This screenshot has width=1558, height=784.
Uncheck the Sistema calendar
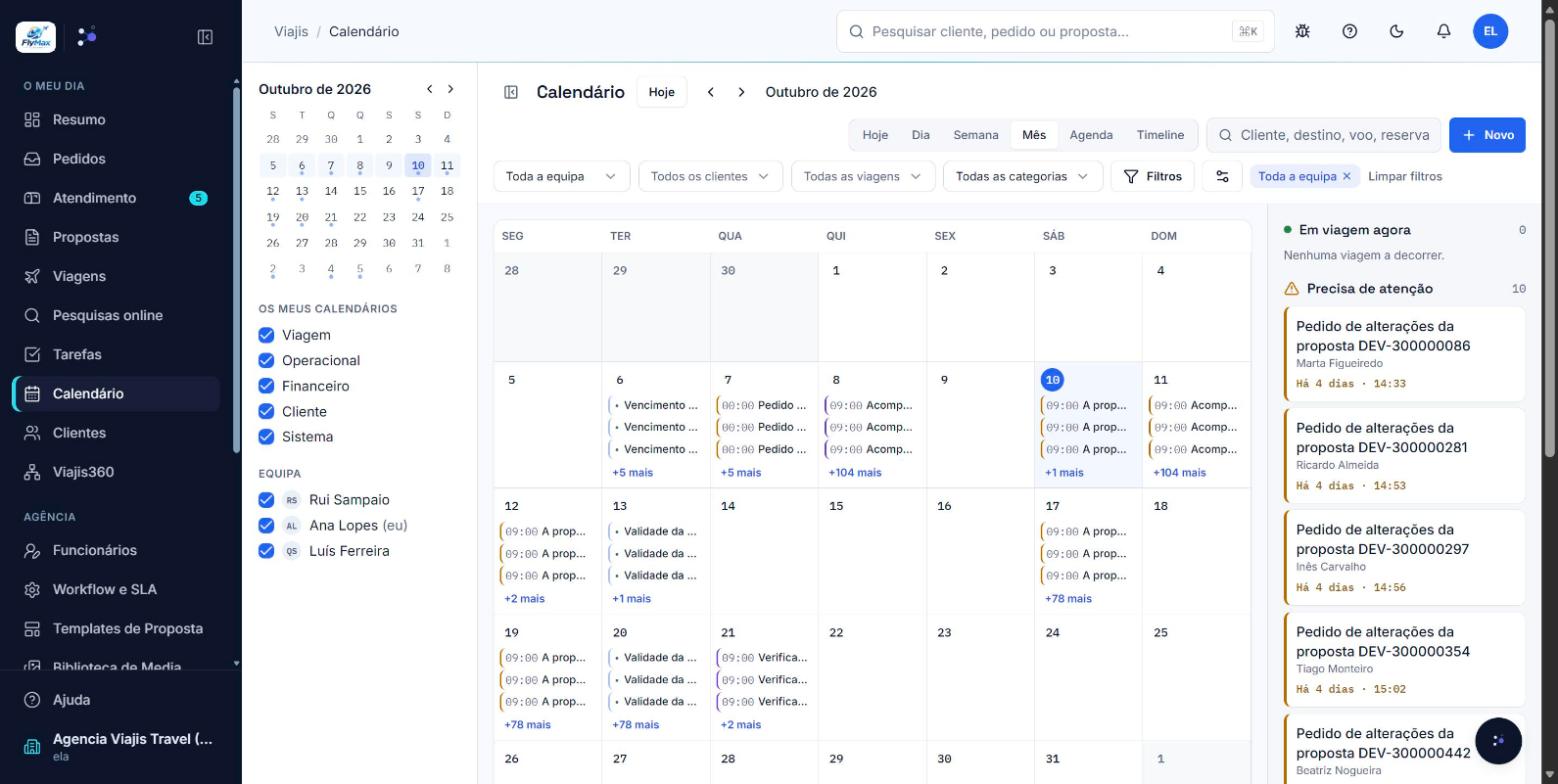click(x=266, y=437)
